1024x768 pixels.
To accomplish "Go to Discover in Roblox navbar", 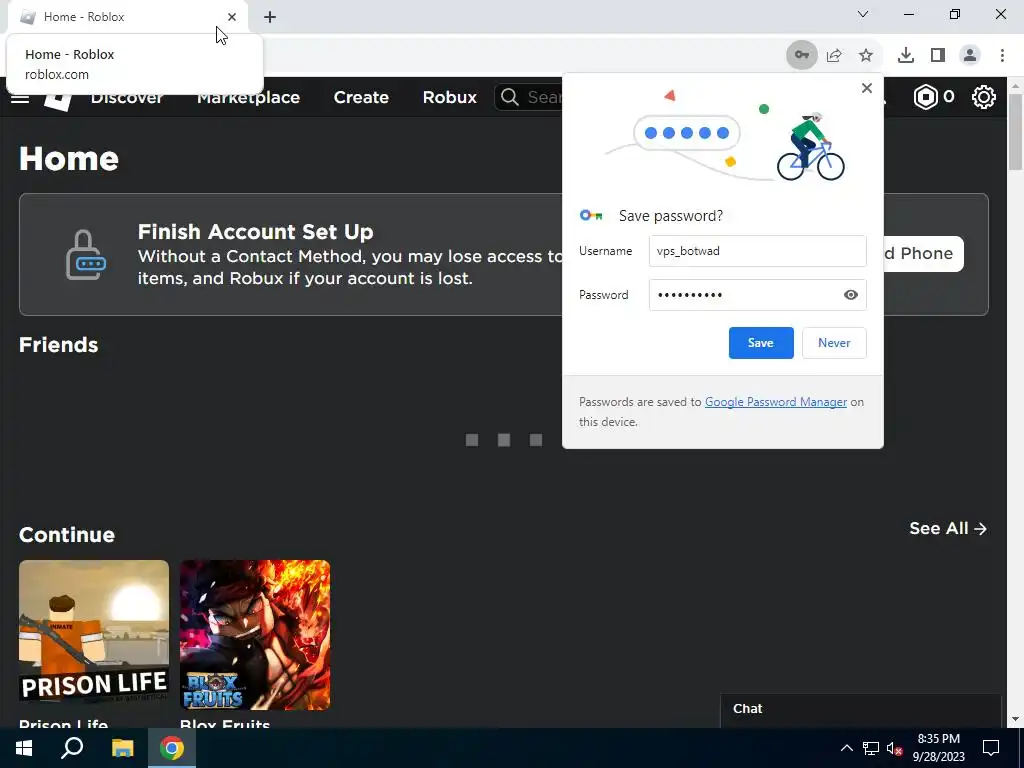I will [x=127, y=97].
